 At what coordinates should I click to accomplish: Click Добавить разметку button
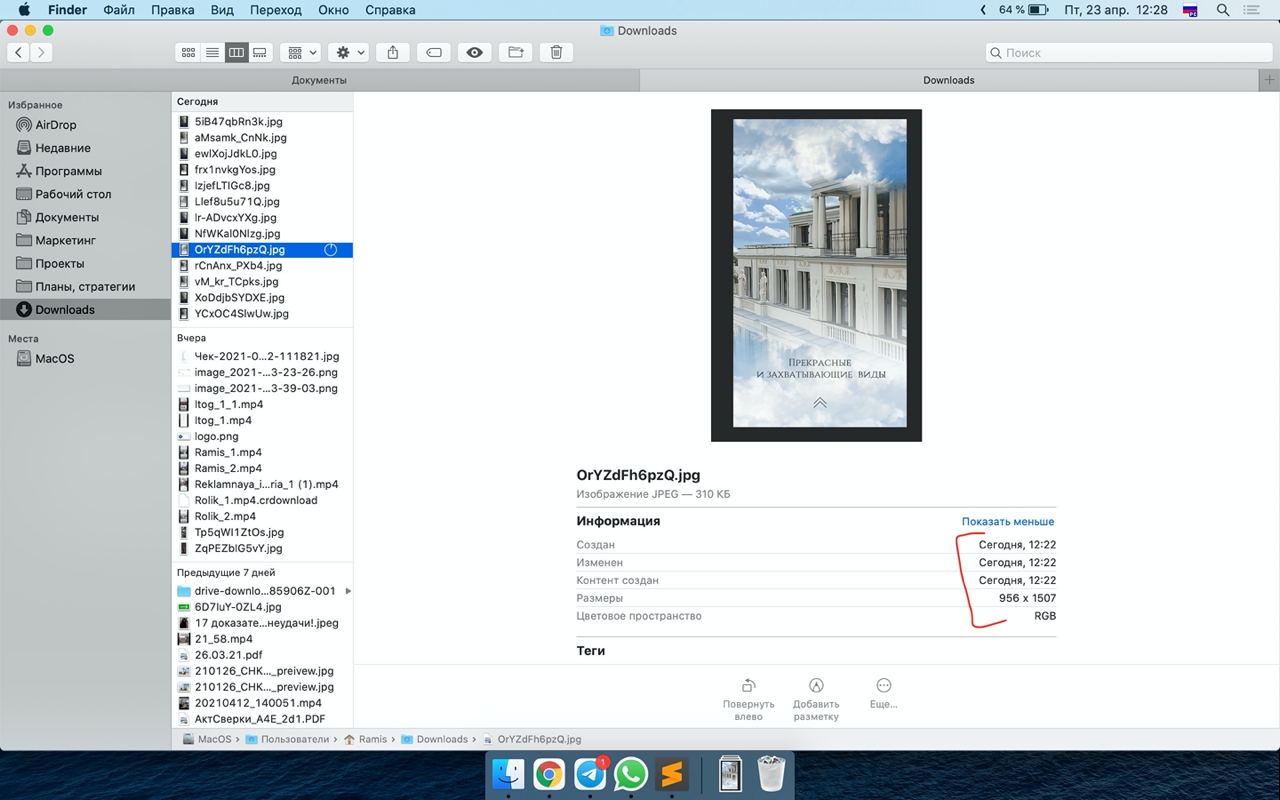(x=816, y=699)
